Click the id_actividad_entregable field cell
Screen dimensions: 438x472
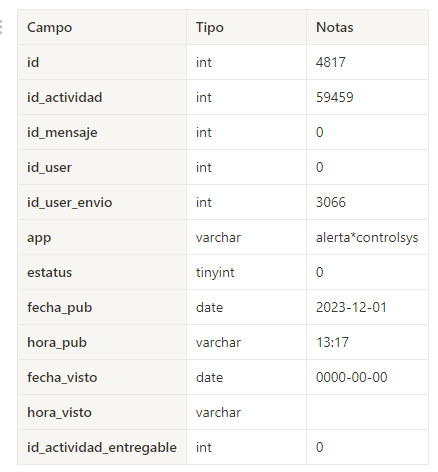tap(102, 447)
